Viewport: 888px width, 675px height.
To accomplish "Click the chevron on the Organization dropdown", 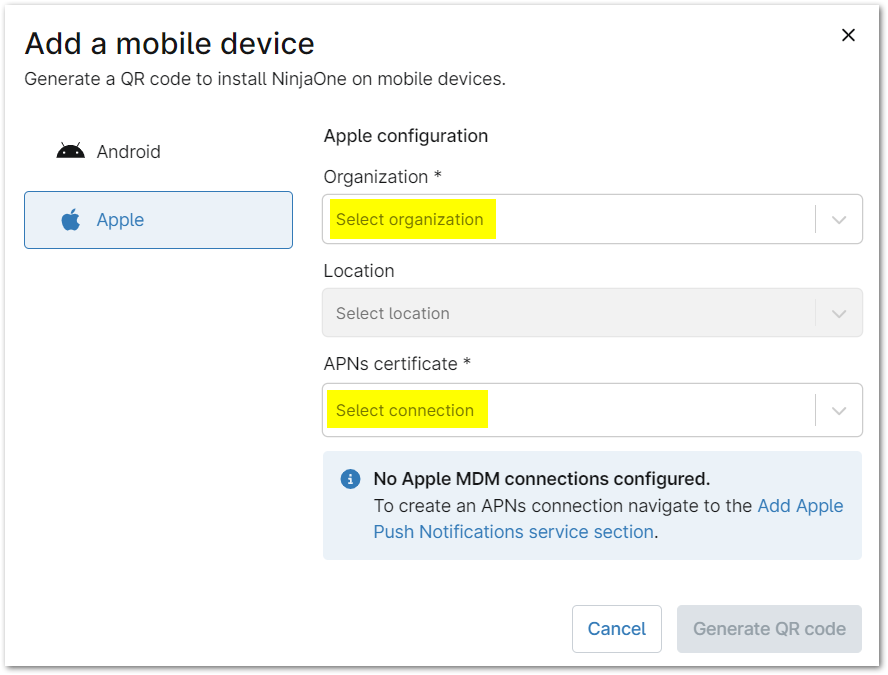I will coord(839,218).
